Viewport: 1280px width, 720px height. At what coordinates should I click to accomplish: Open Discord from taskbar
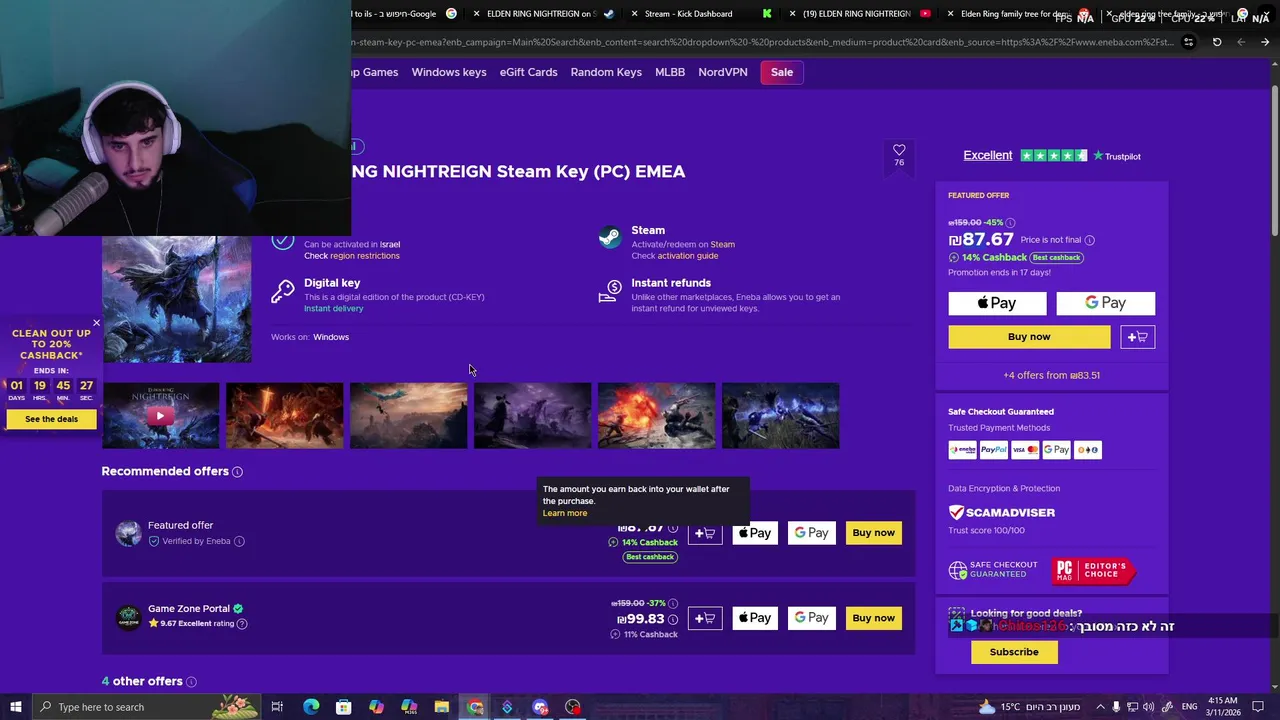click(x=540, y=707)
